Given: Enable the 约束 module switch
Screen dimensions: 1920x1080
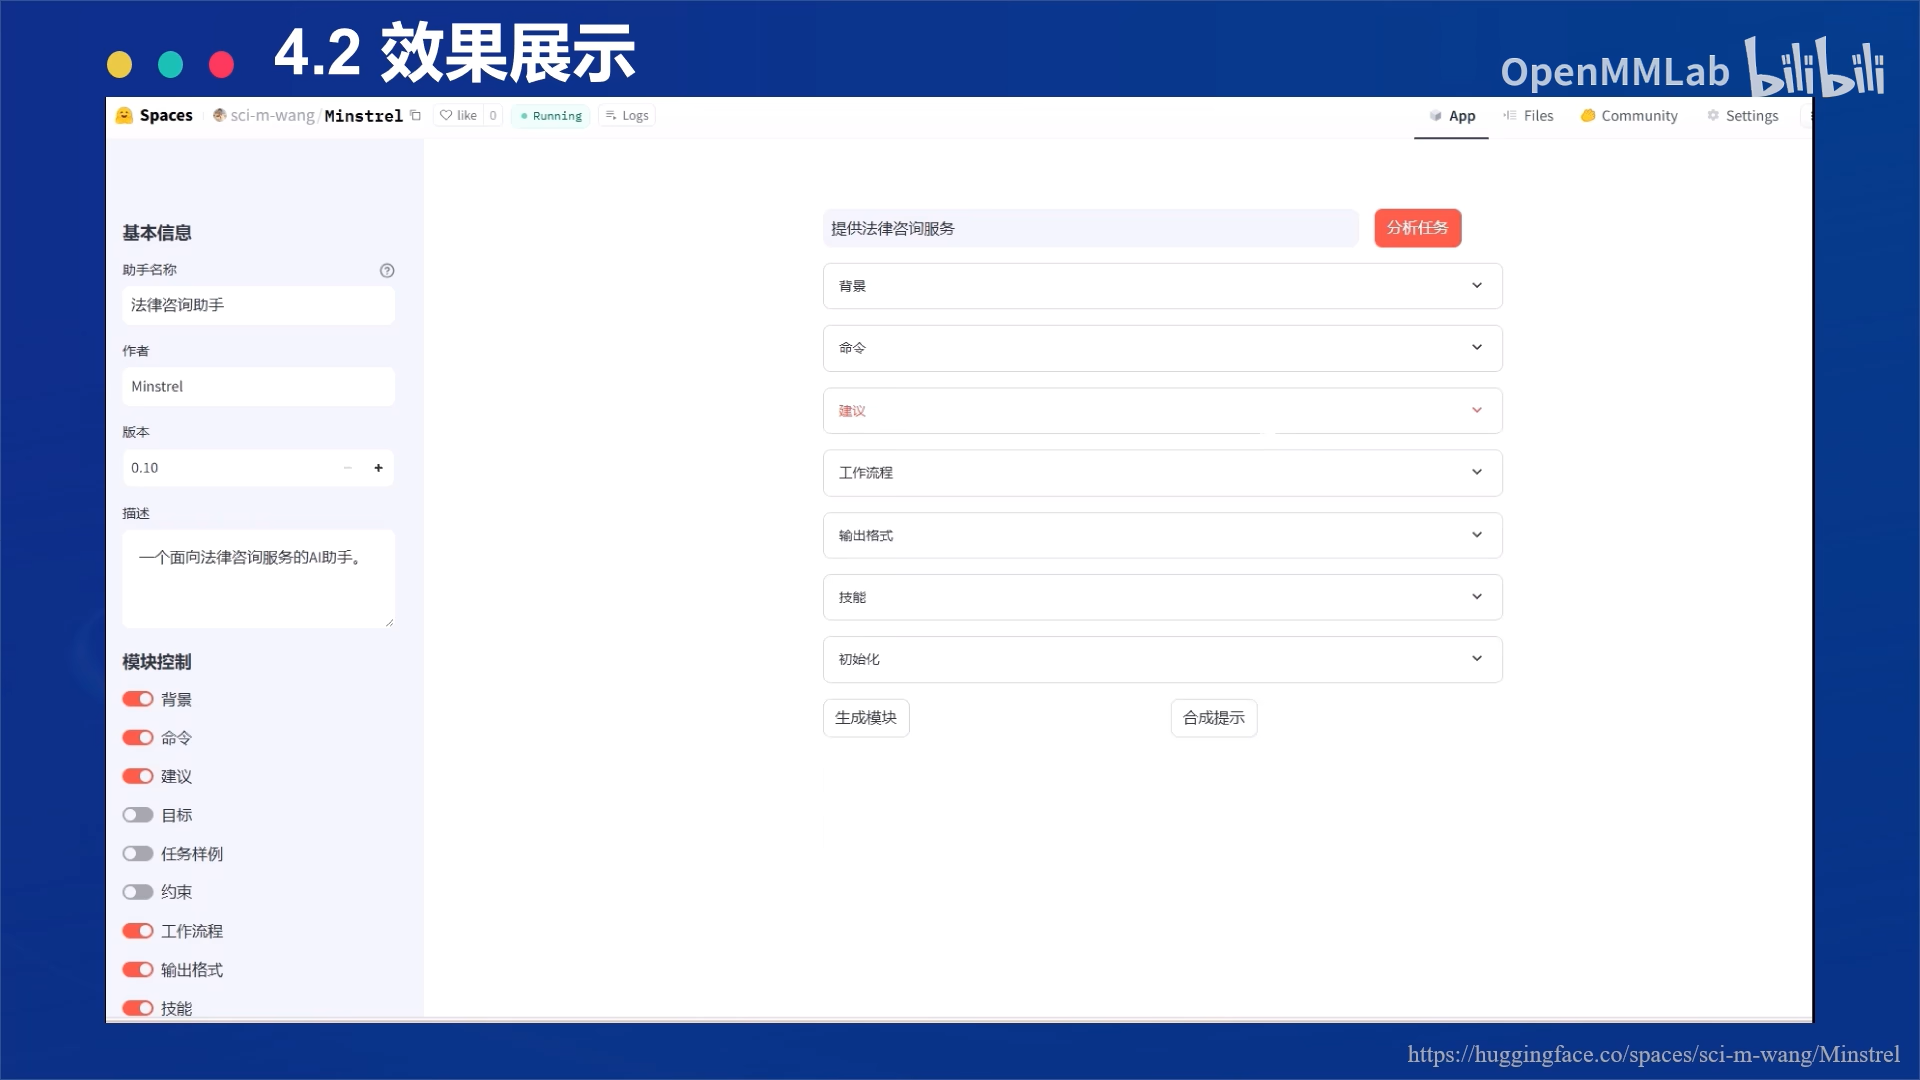Looking at the screenshot, I should (x=138, y=892).
